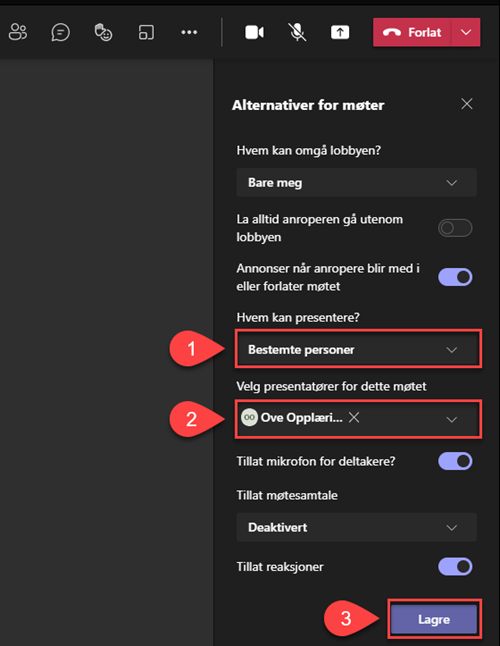Unmute the microphone icon
This screenshot has height=646, width=500.
tap(297, 32)
